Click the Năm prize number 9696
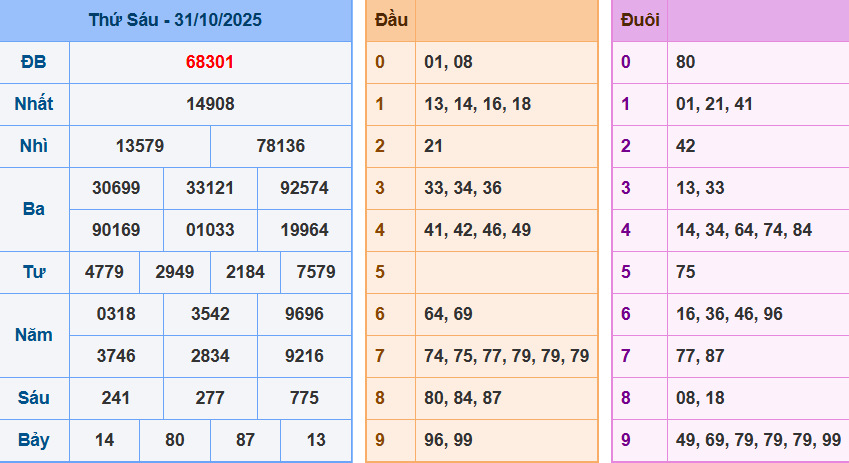This screenshot has height=463, width=849. 304,314
